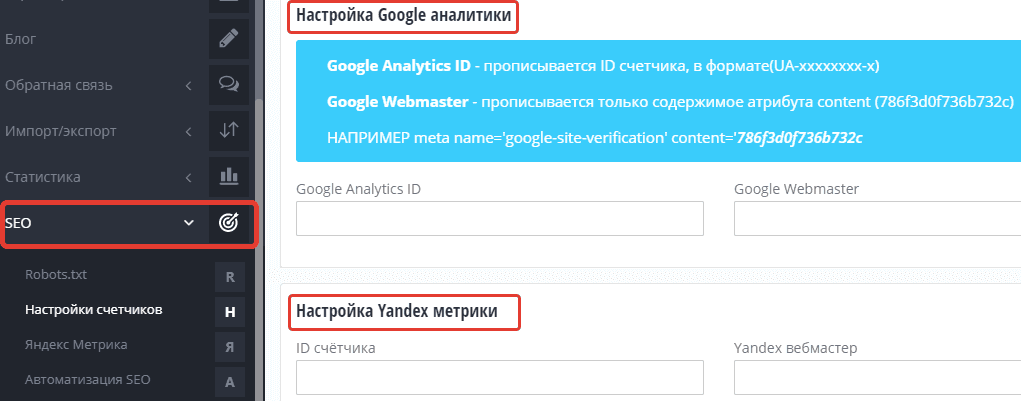Expand the Статистика submenu chevron

click(x=188, y=177)
